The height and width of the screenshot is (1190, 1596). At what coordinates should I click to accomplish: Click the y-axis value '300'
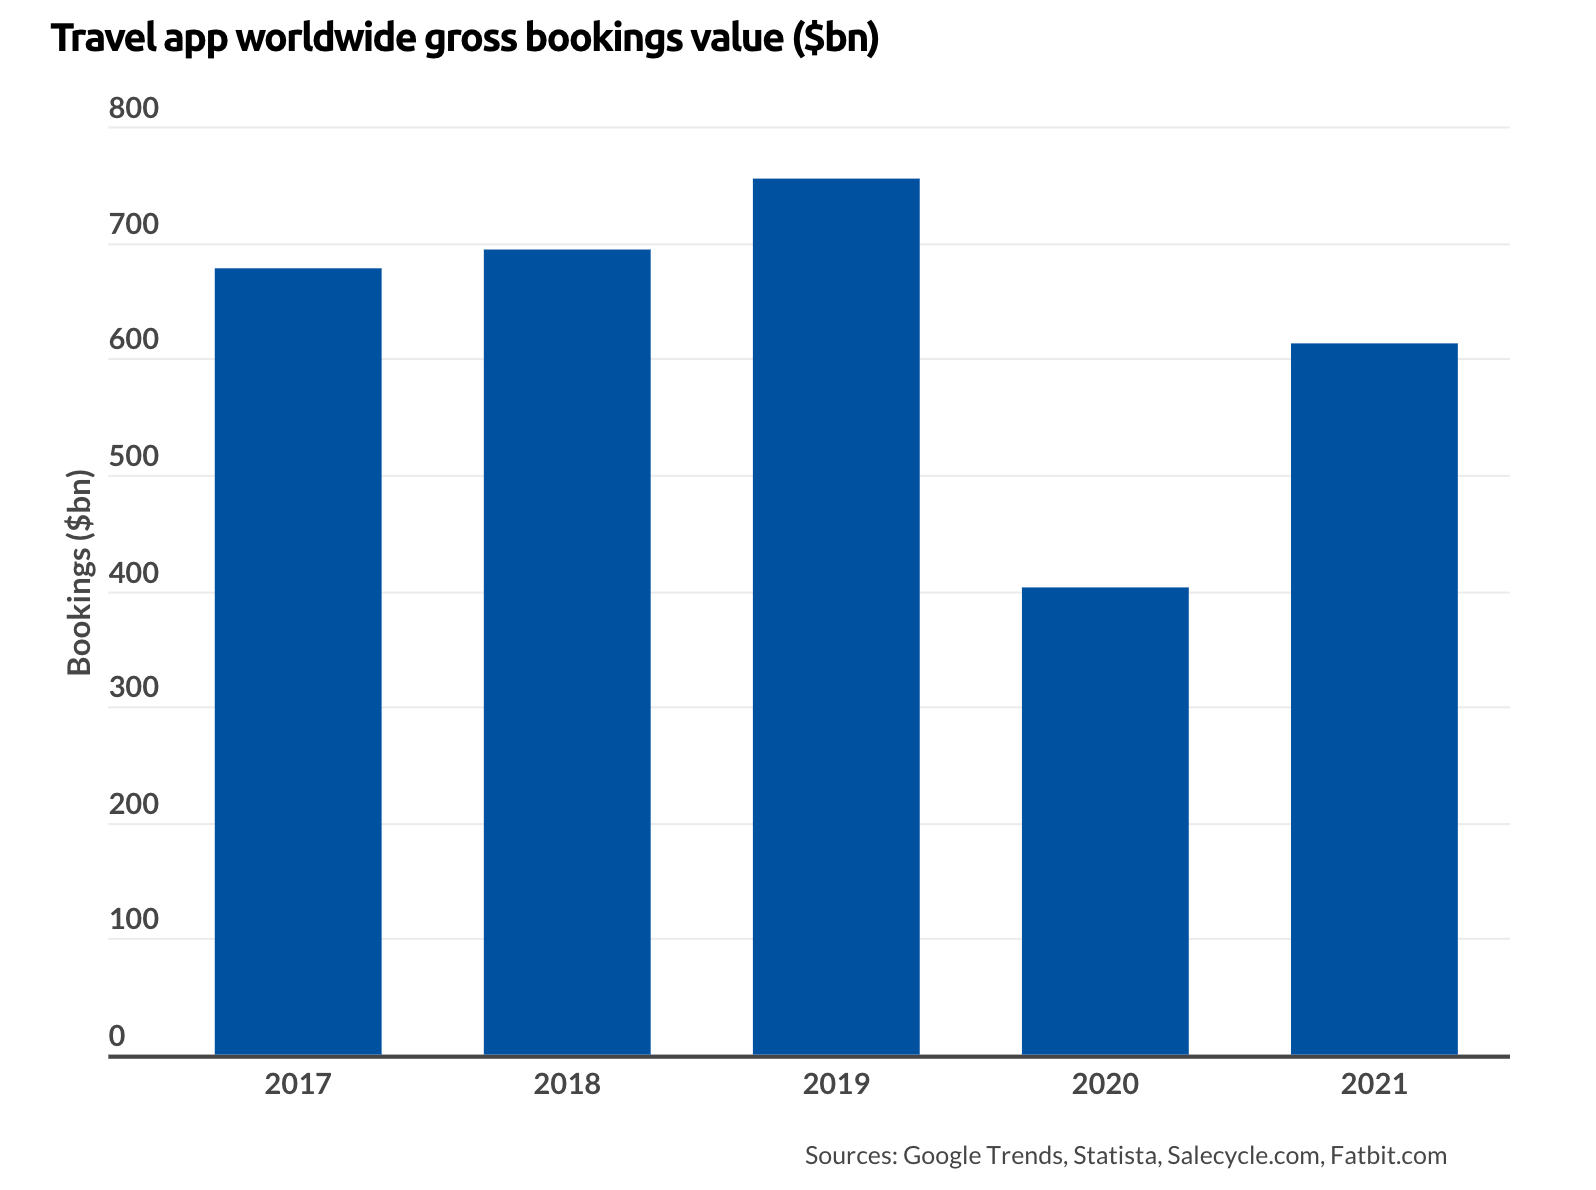coord(134,688)
